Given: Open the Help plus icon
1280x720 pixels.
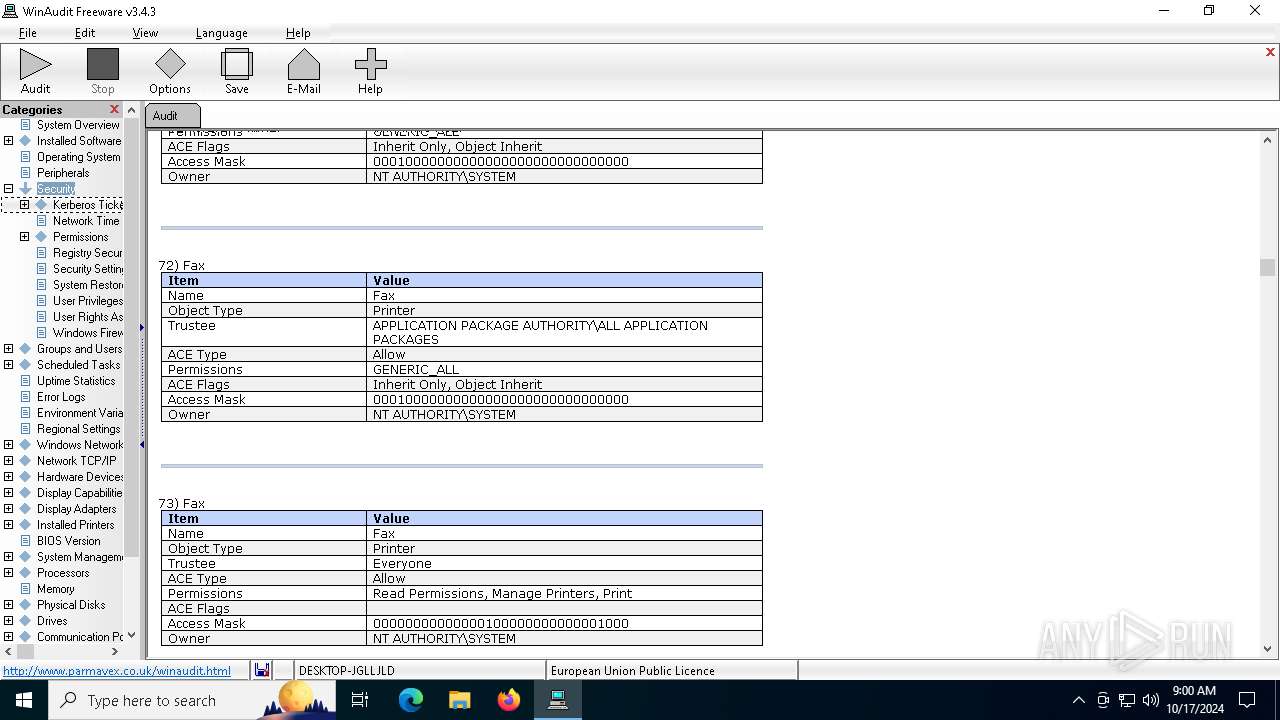Looking at the screenshot, I should [370, 72].
